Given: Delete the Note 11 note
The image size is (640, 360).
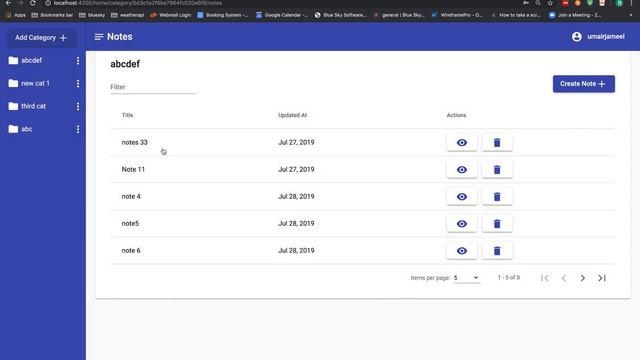Looking at the screenshot, I should pos(497,169).
